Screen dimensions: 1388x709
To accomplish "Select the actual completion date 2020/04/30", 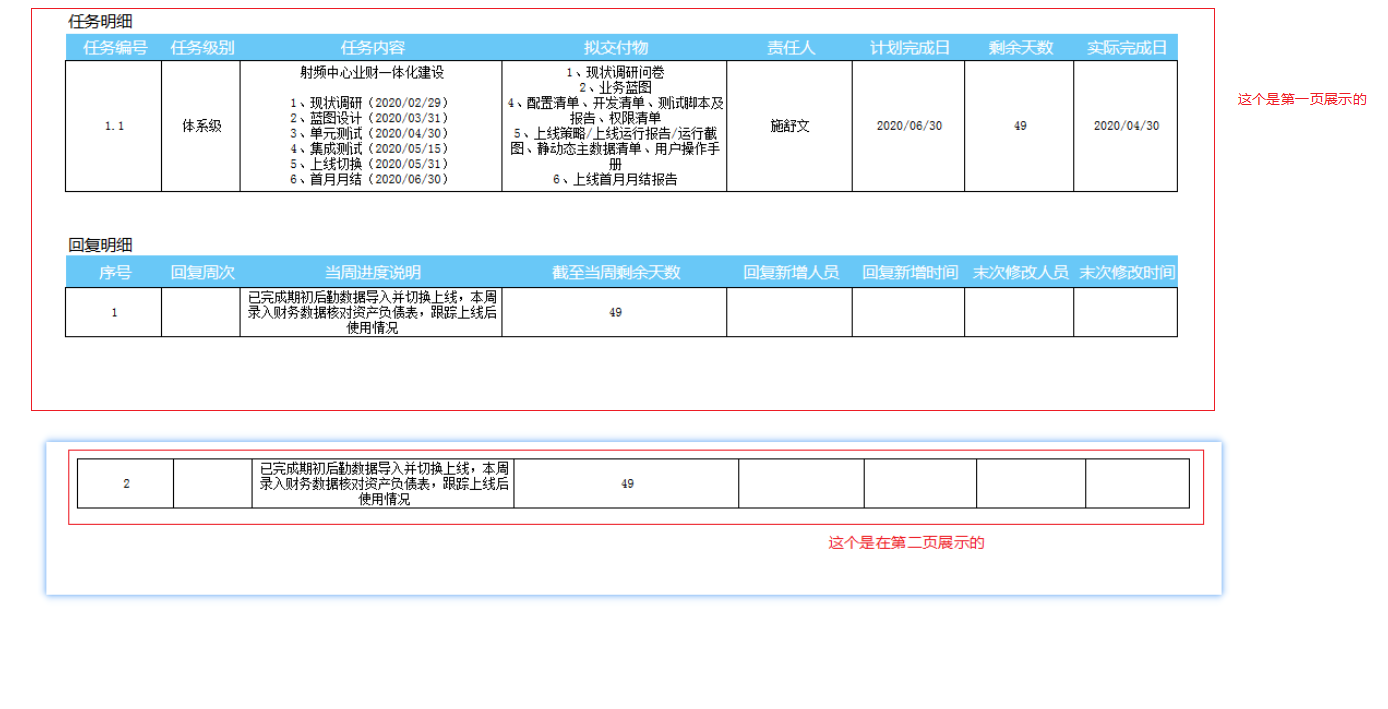I will click(x=1127, y=126).
